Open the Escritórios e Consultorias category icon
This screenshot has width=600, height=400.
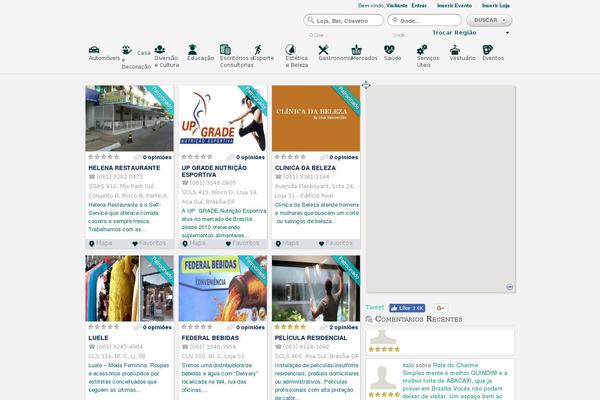coord(225,49)
